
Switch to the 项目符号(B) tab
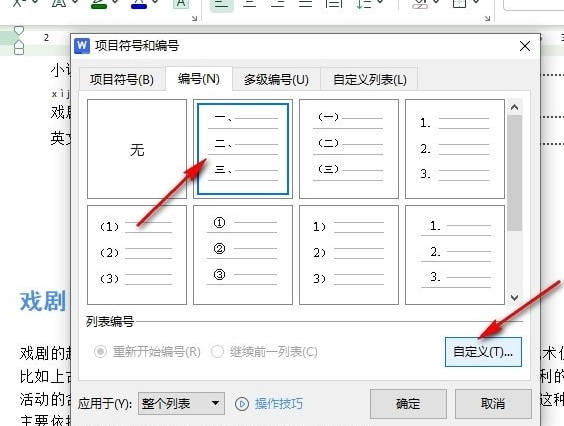(122, 79)
